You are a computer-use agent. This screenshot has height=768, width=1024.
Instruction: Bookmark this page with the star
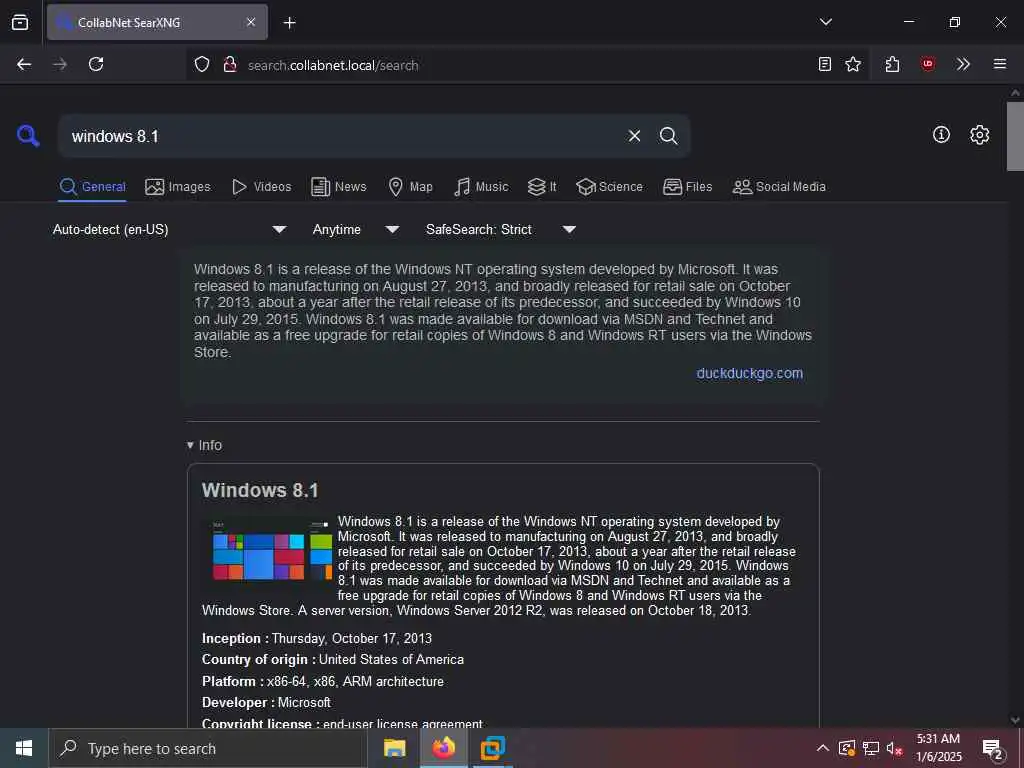point(853,64)
